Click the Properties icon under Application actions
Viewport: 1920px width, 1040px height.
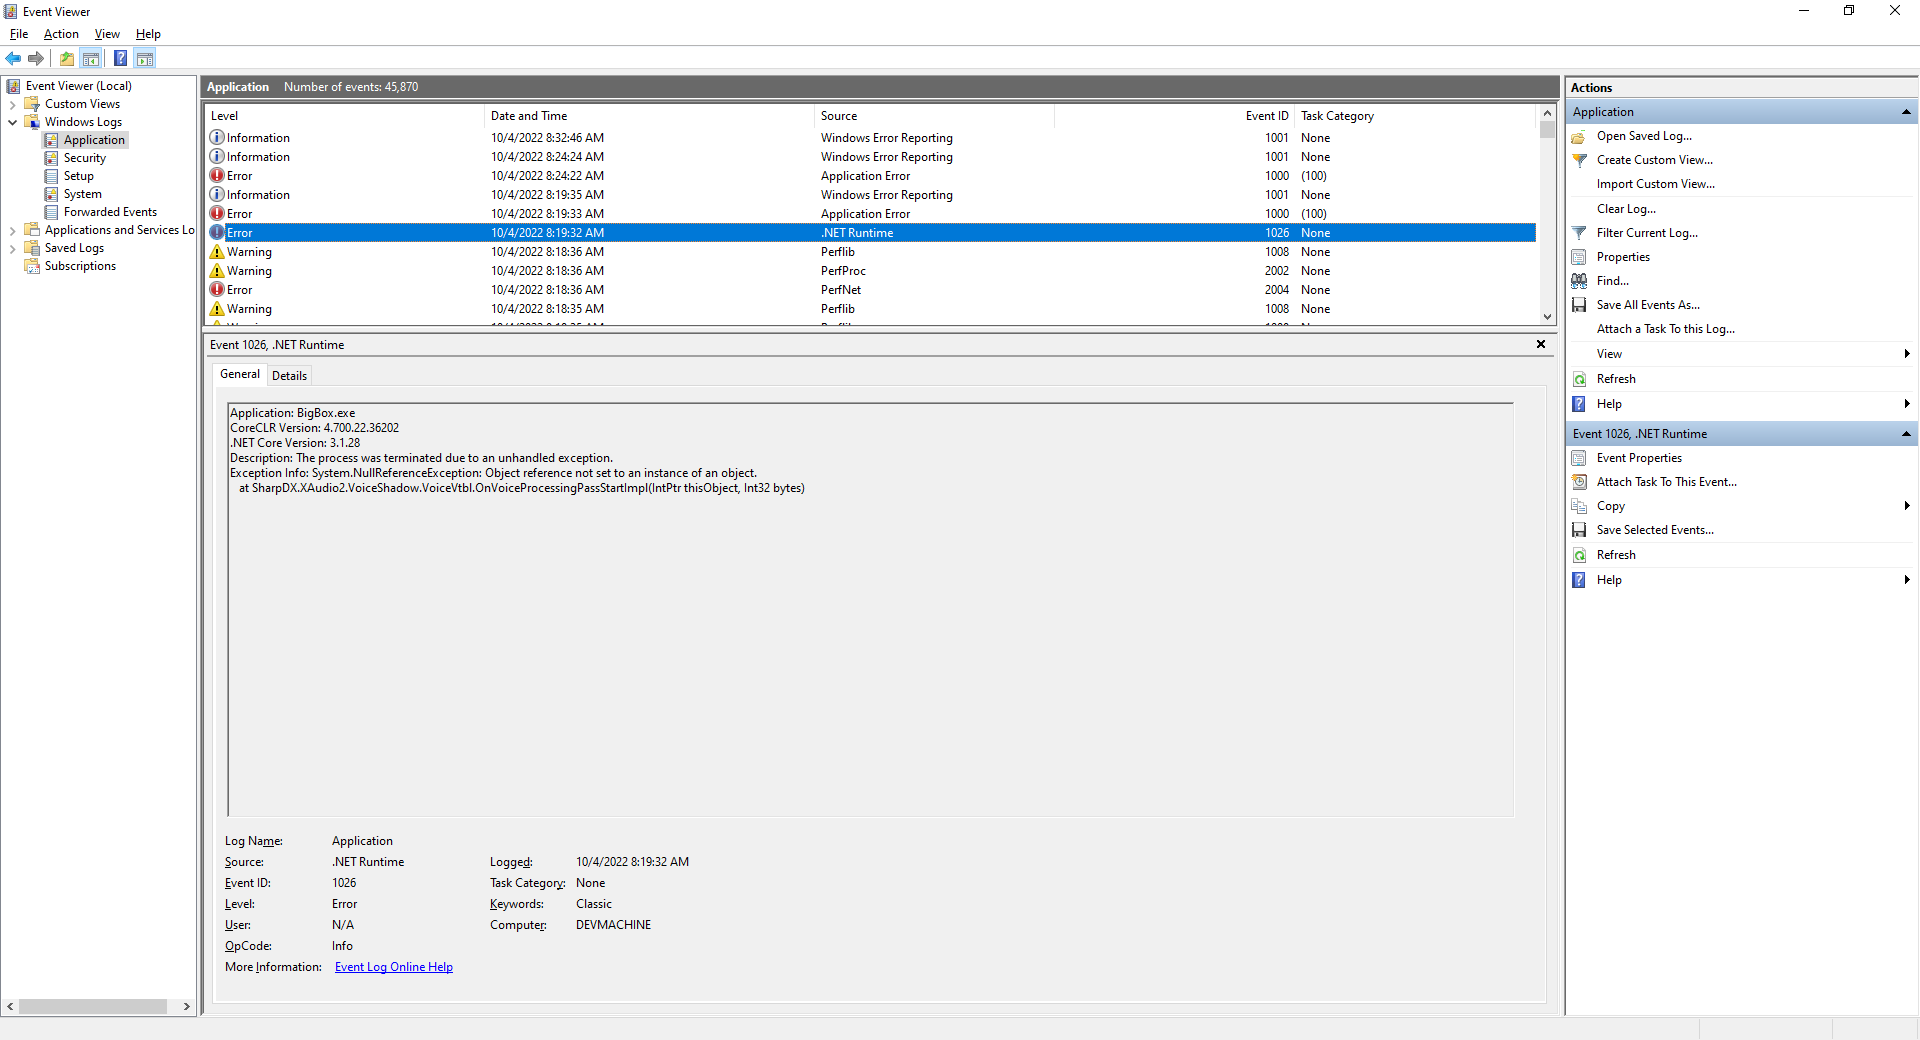click(x=1579, y=257)
